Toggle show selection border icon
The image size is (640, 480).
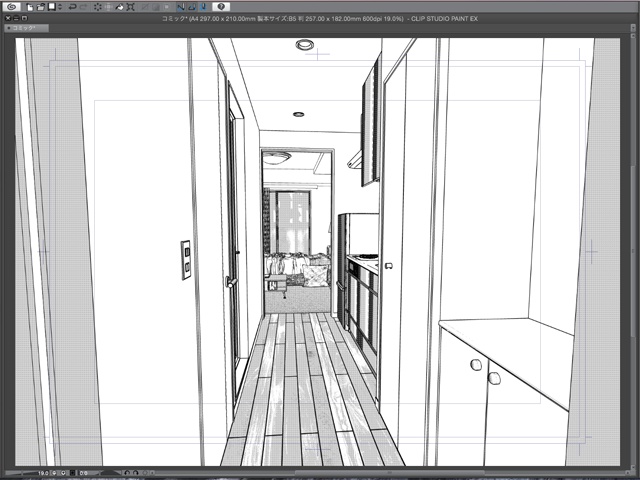167,7
